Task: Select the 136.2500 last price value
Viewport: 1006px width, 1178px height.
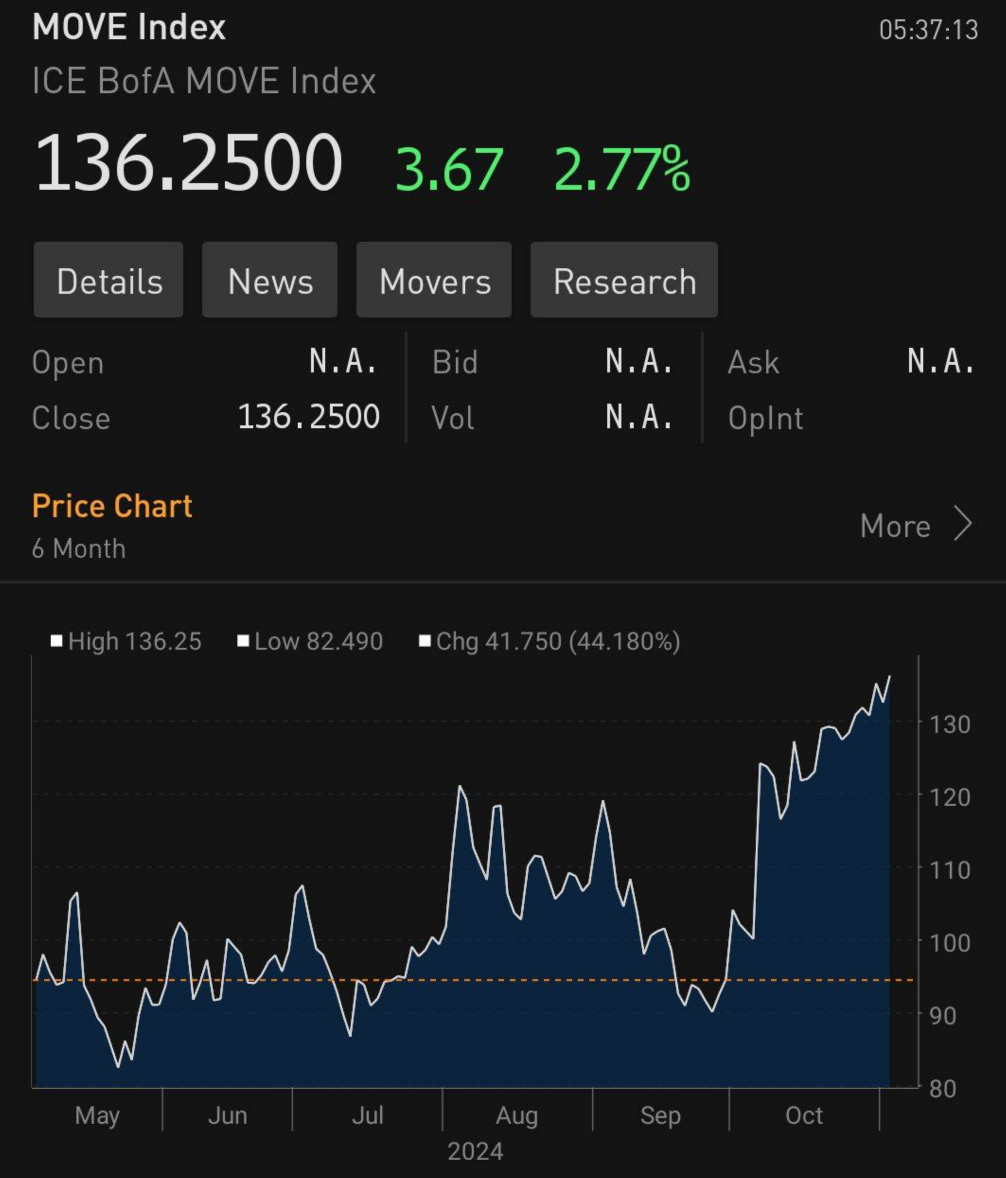Action: click(x=188, y=162)
